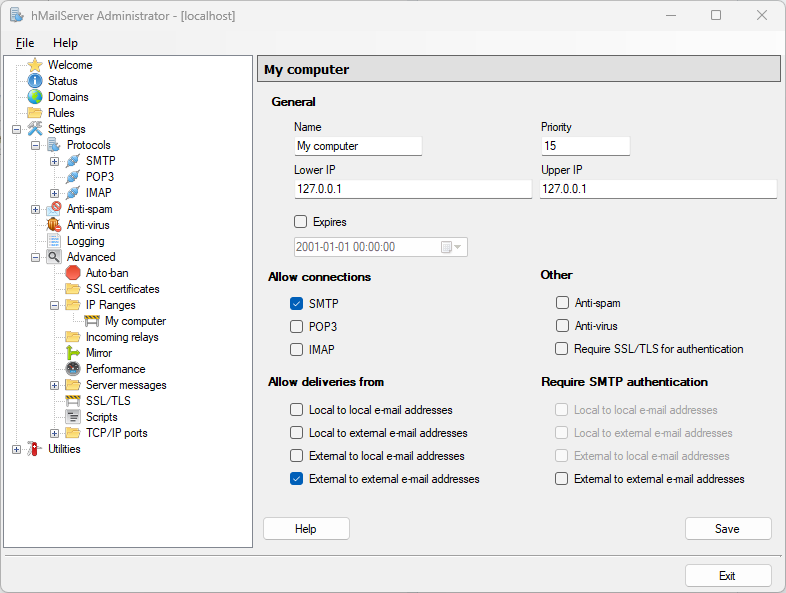
Task: Click the Utilities knife icon
Action: point(34,449)
